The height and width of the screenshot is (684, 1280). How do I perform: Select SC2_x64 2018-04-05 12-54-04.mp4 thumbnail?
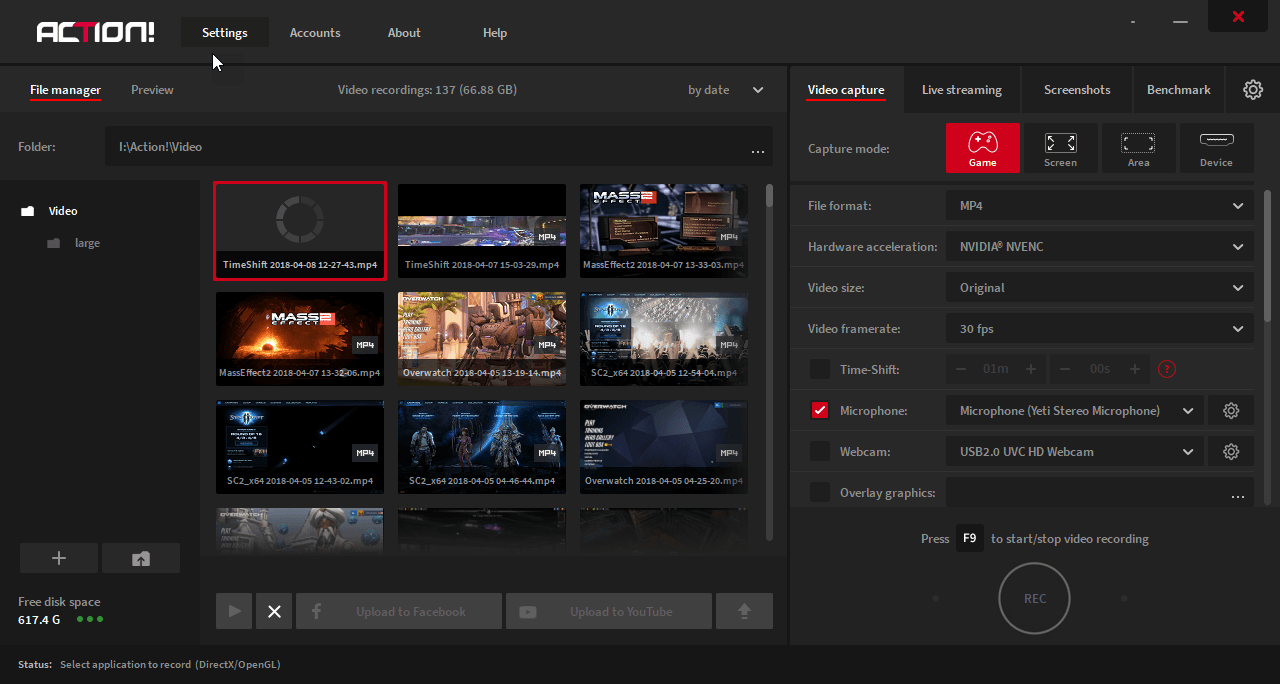pos(664,338)
